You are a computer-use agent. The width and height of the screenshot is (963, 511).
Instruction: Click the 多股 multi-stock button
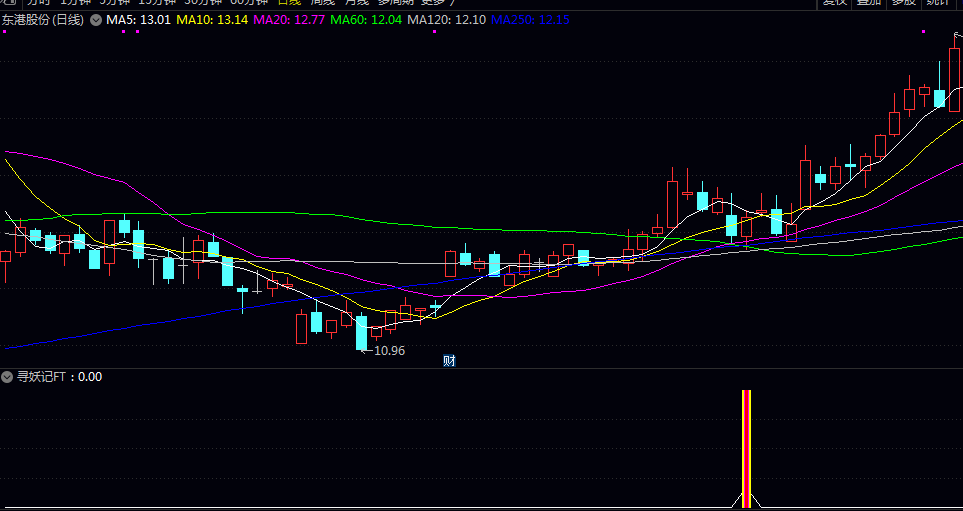coord(903,3)
